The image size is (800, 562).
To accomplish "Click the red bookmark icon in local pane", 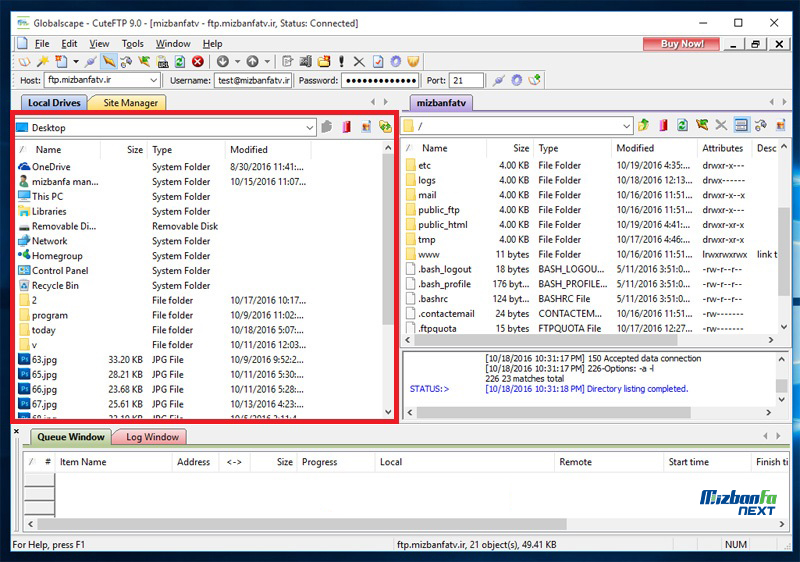I will [346, 127].
